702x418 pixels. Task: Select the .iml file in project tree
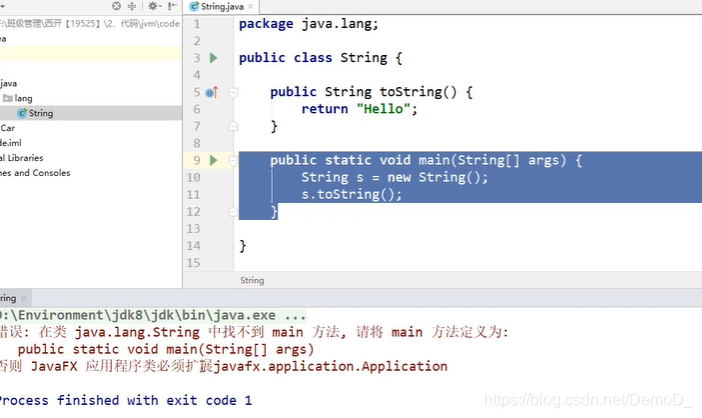click(x=11, y=143)
